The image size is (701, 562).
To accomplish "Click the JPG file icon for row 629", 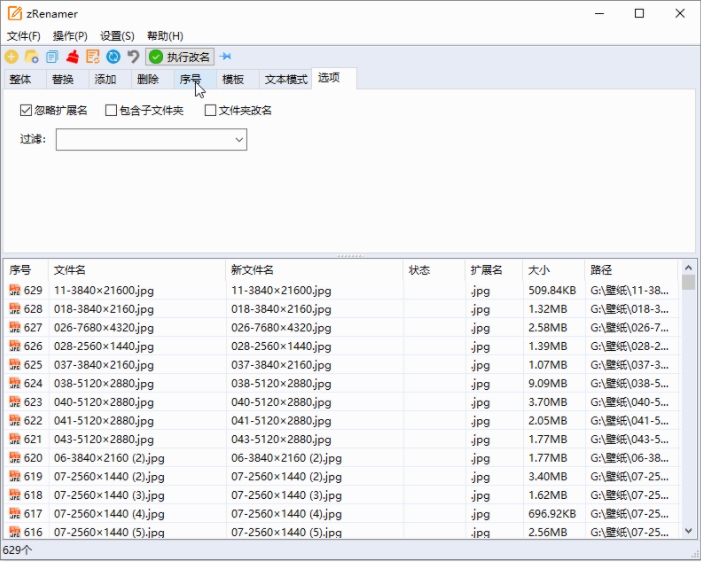I will click(x=15, y=290).
